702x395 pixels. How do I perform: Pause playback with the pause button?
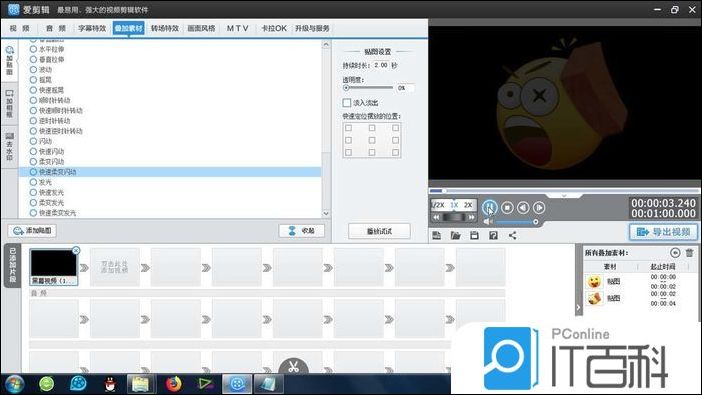[x=490, y=207]
